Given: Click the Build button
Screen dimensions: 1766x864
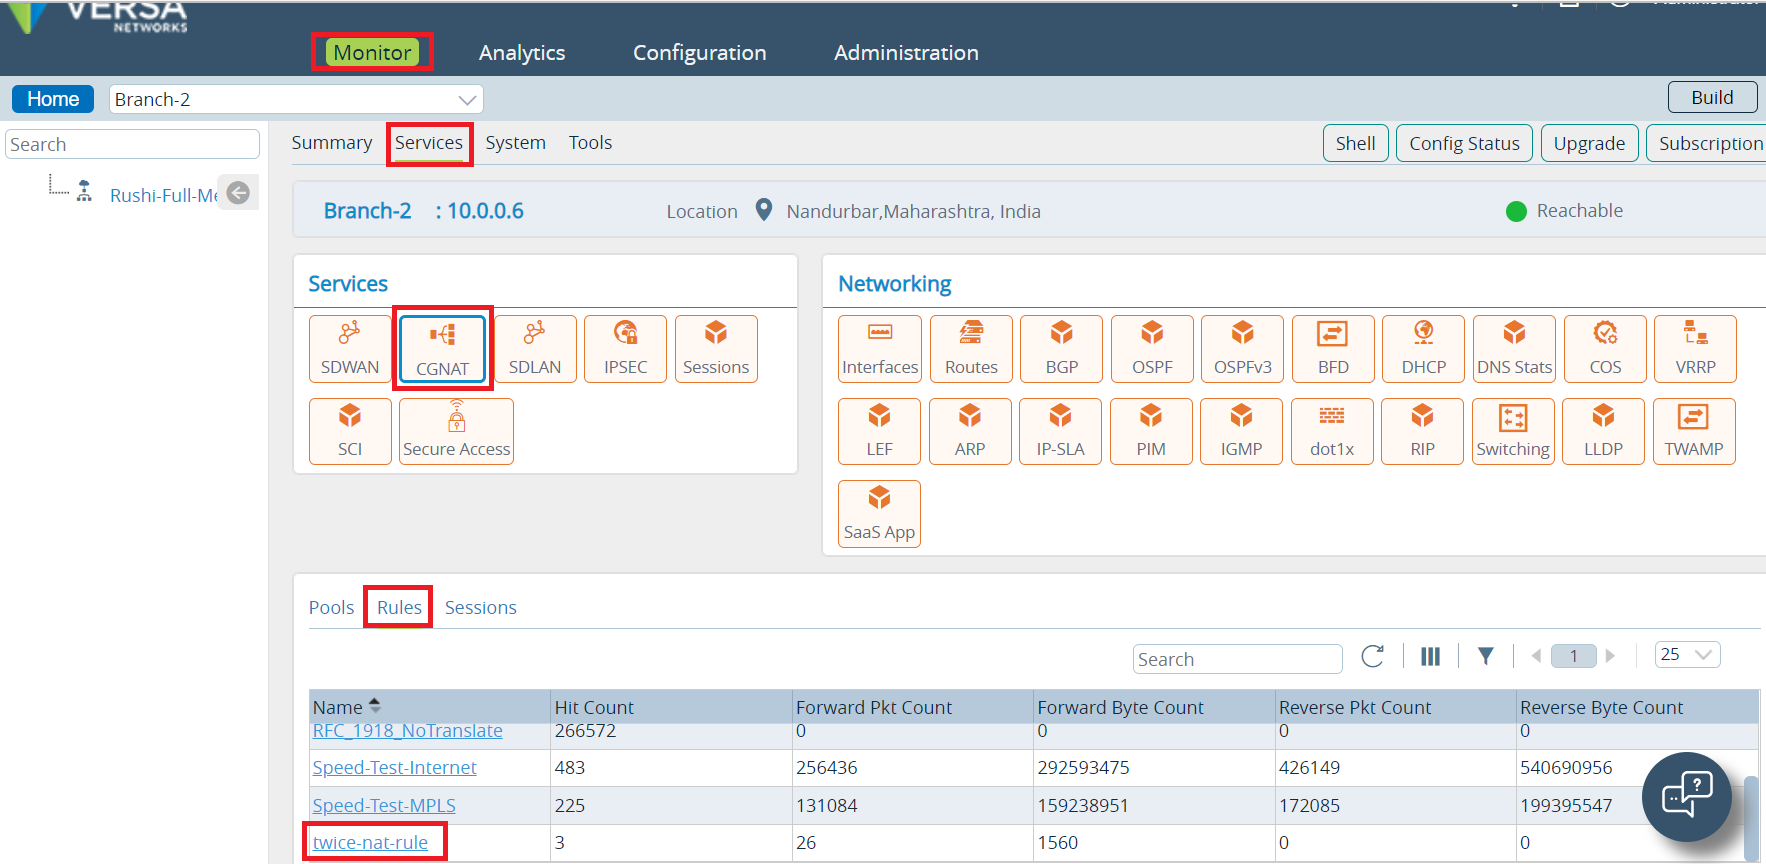Looking at the screenshot, I should click(1712, 97).
